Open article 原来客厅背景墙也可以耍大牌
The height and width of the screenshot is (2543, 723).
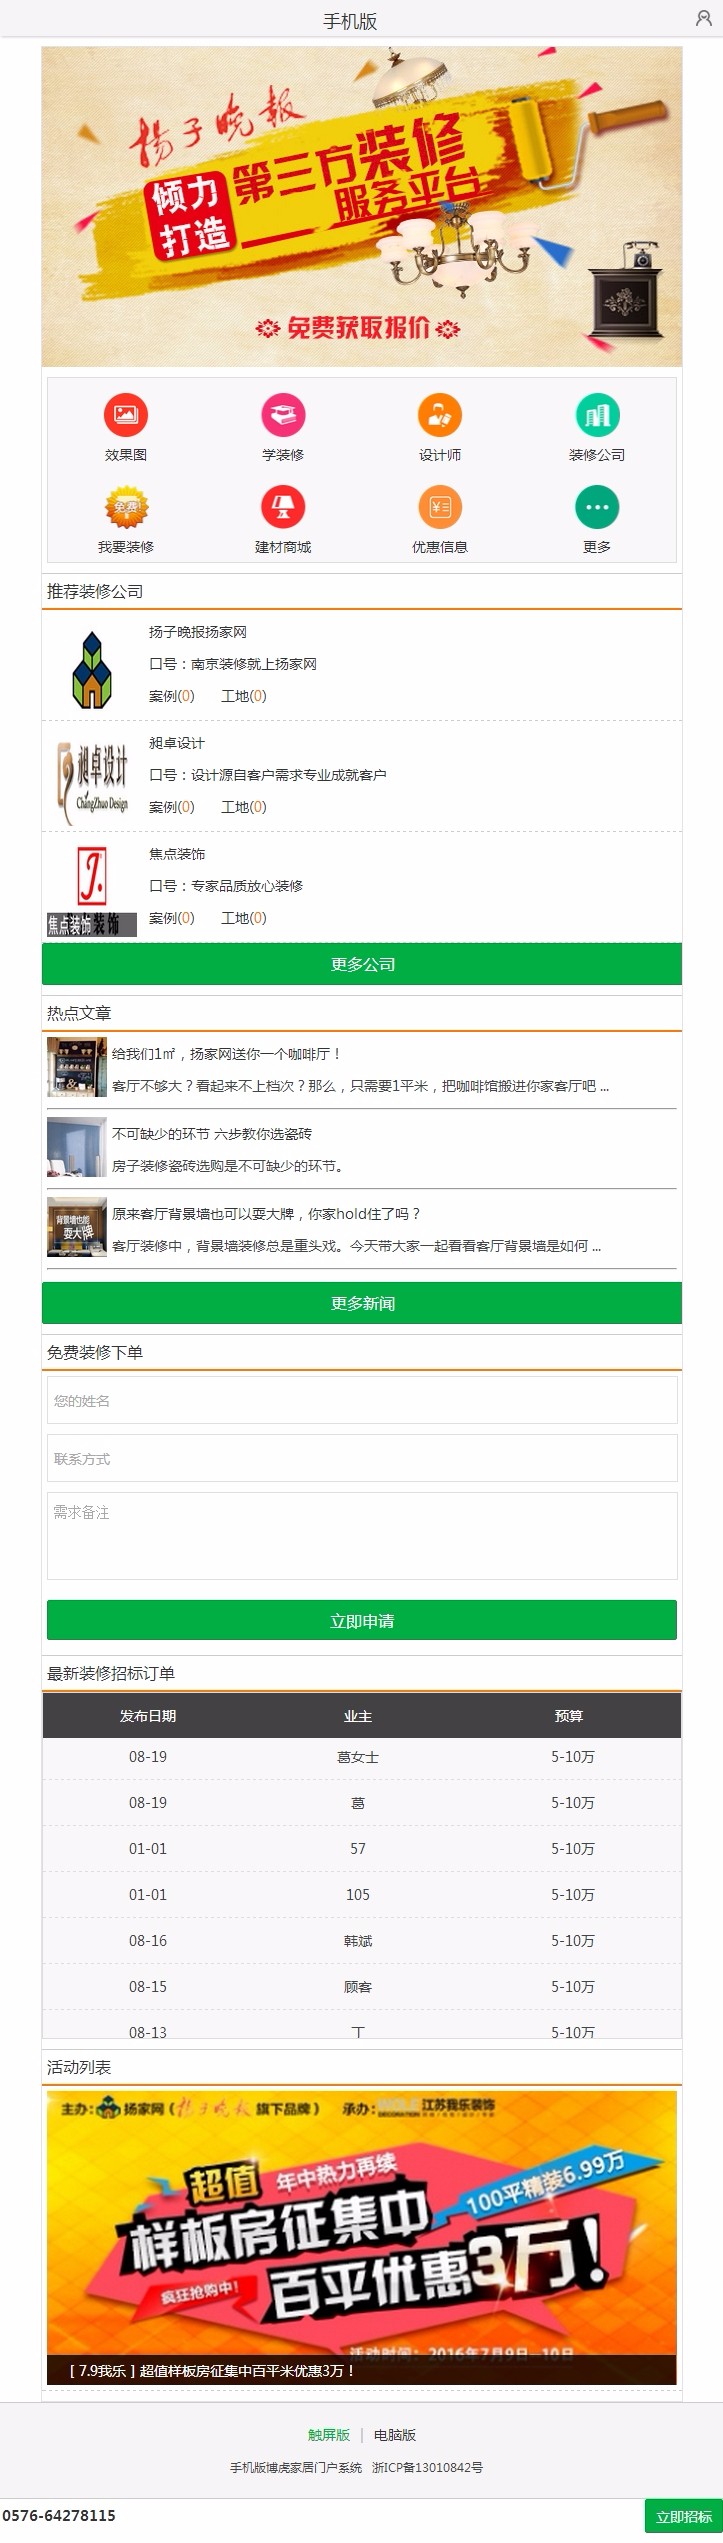click(x=266, y=1214)
